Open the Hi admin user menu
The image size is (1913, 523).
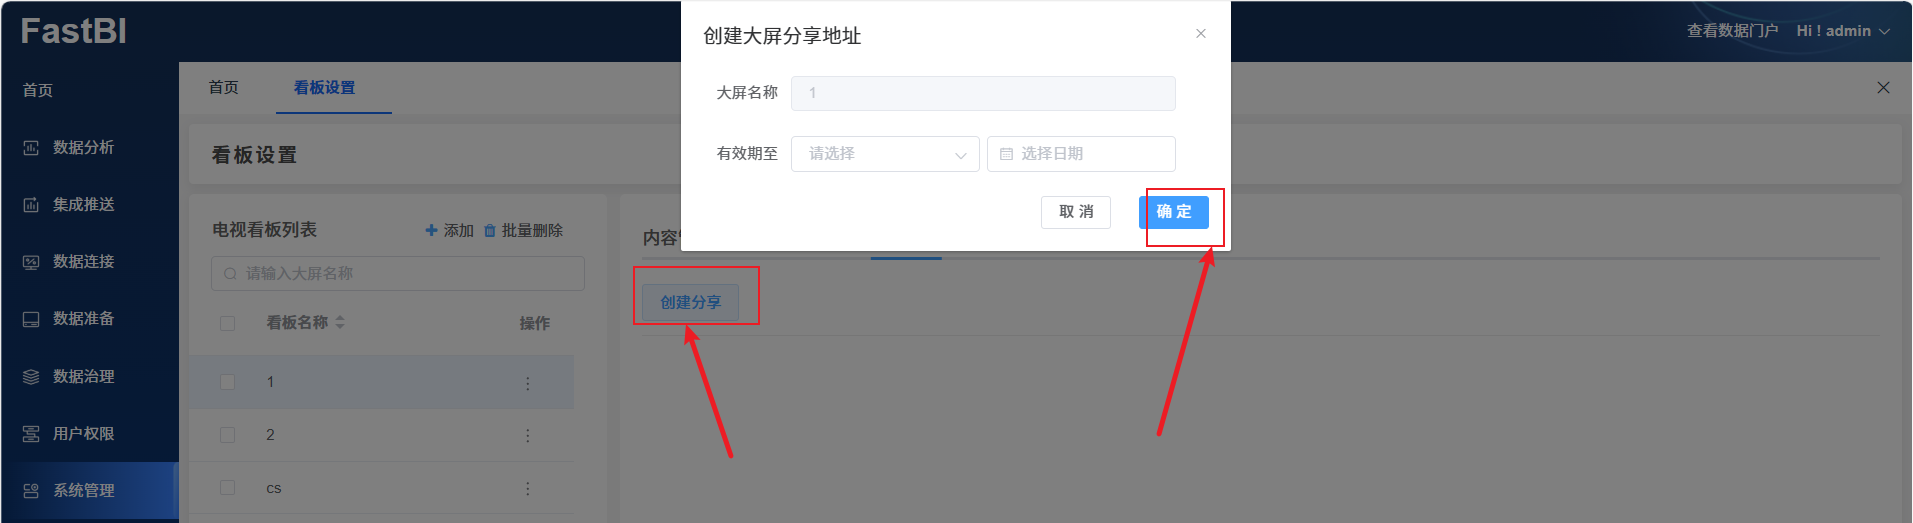[x=1843, y=31]
